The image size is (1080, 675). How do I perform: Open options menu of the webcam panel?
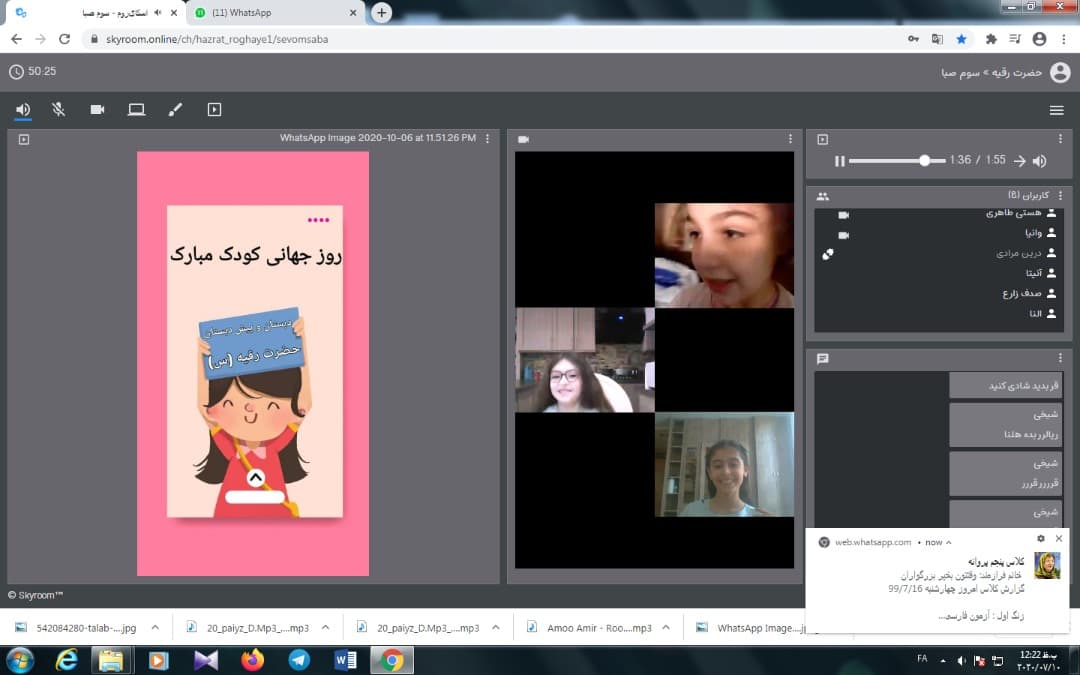point(790,139)
